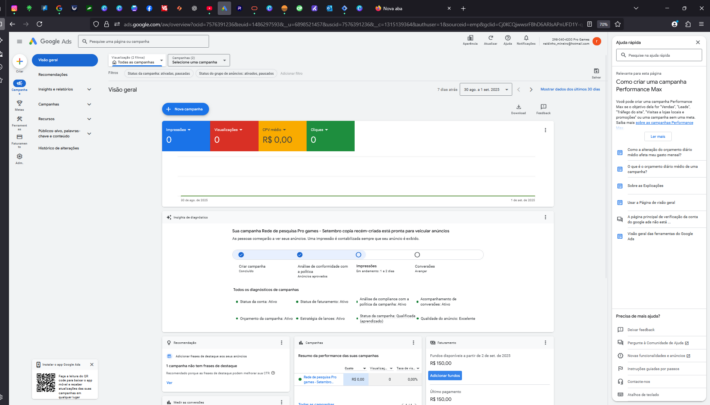Open Histórico de alterações menu item
Viewport: 710px width, 405px height.
[60, 147]
